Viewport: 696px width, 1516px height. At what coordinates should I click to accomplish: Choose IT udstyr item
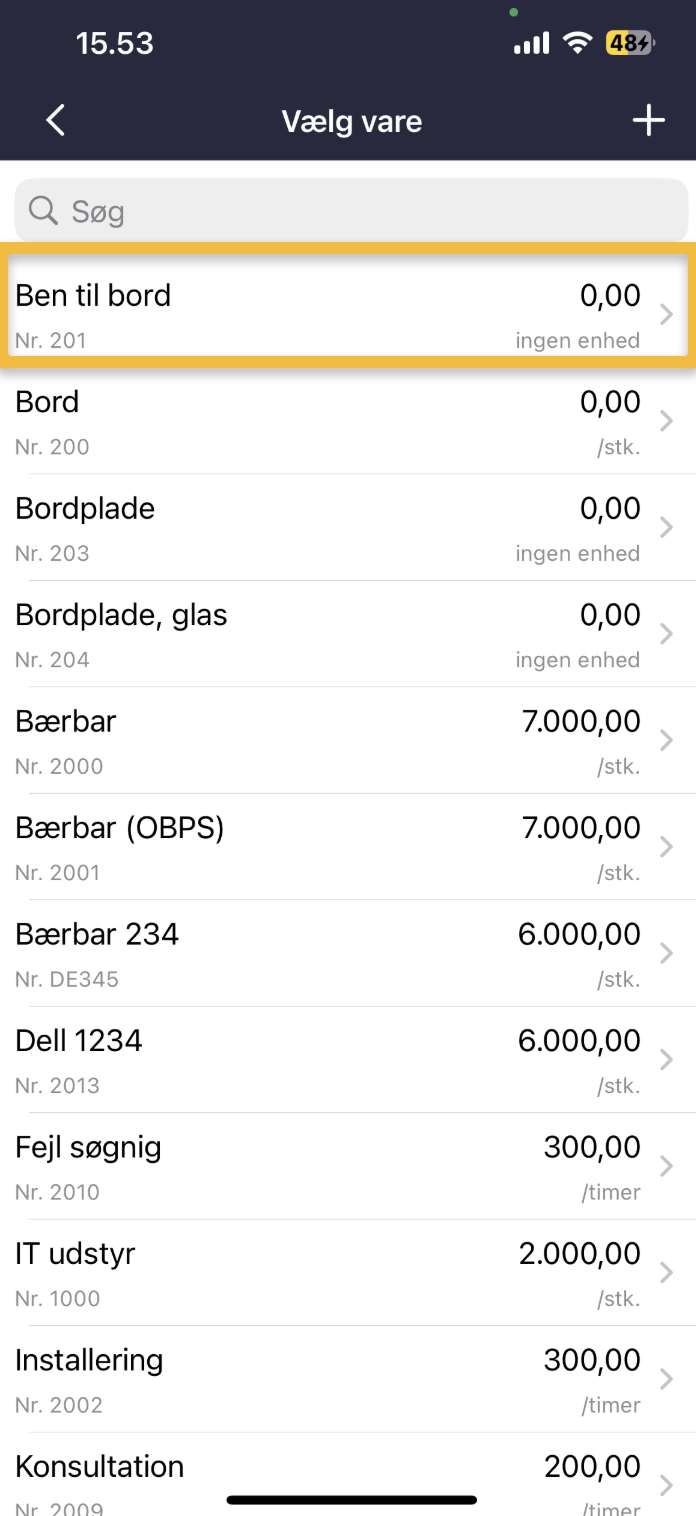(300, 1273)
